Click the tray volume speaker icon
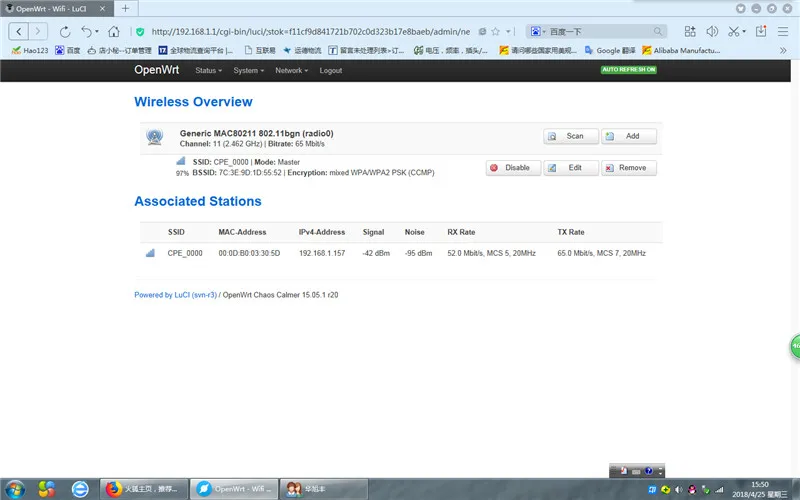The image size is (800, 500). coord(679,490)
